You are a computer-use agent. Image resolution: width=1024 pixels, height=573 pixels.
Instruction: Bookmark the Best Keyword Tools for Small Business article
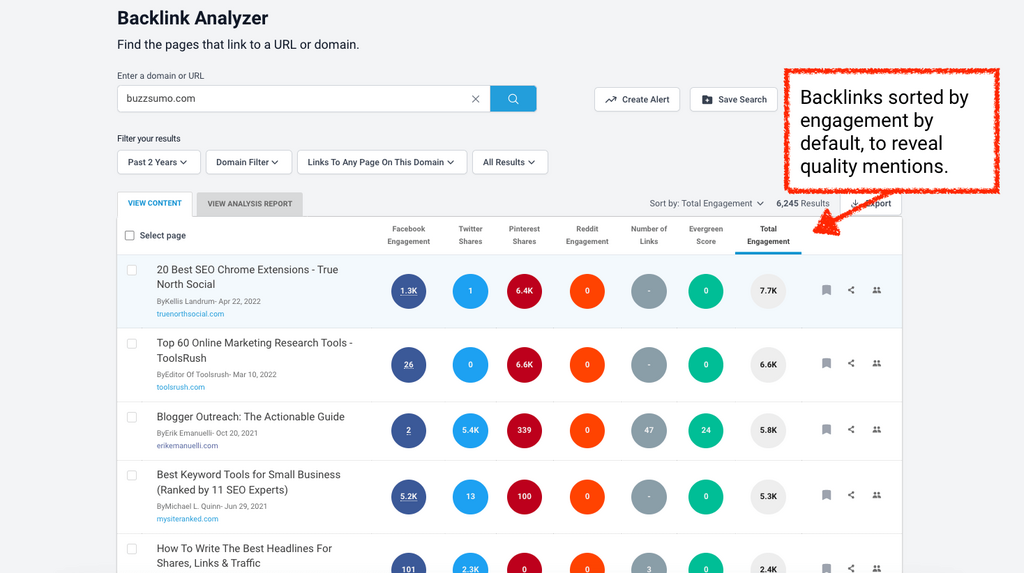(x=826, y=495)
